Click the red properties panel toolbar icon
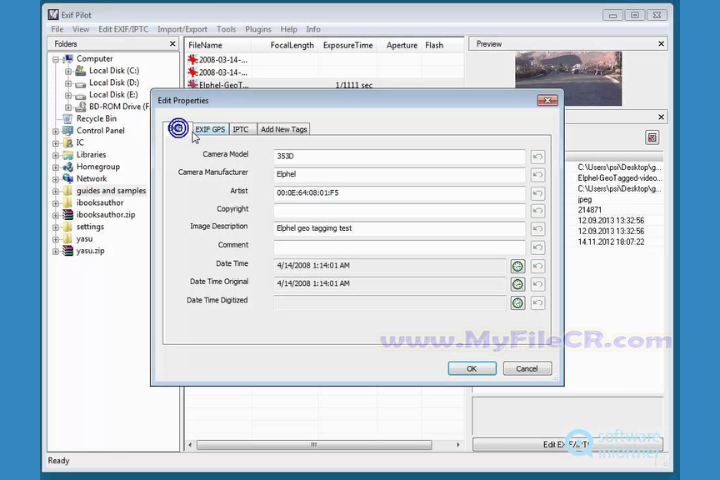 pos(652,137)
